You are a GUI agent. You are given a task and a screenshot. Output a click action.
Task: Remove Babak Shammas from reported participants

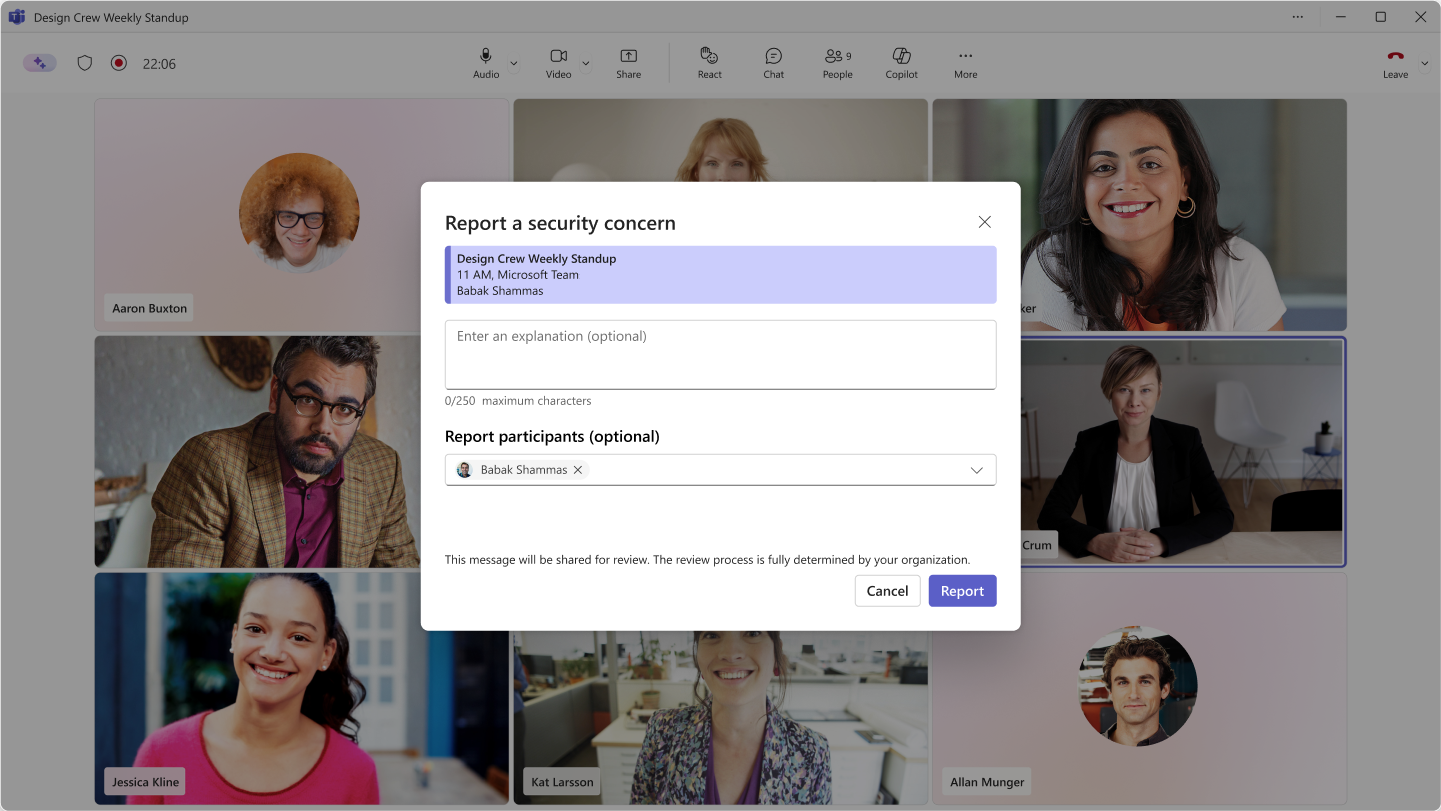click(x=578, y=470)
